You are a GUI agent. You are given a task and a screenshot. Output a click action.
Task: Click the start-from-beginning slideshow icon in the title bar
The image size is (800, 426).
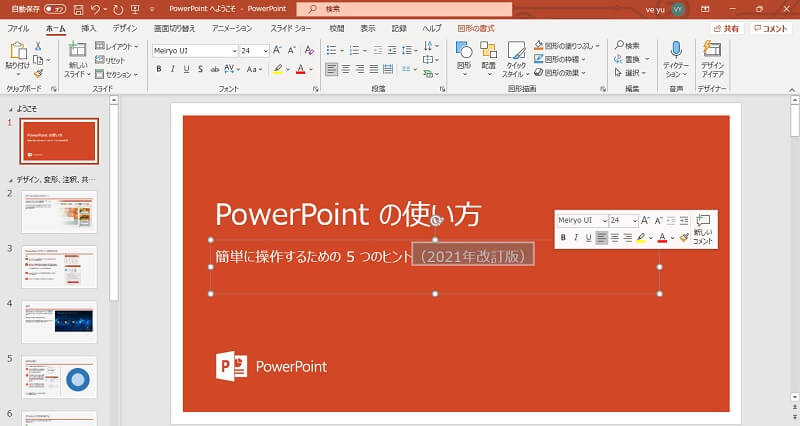135,9
